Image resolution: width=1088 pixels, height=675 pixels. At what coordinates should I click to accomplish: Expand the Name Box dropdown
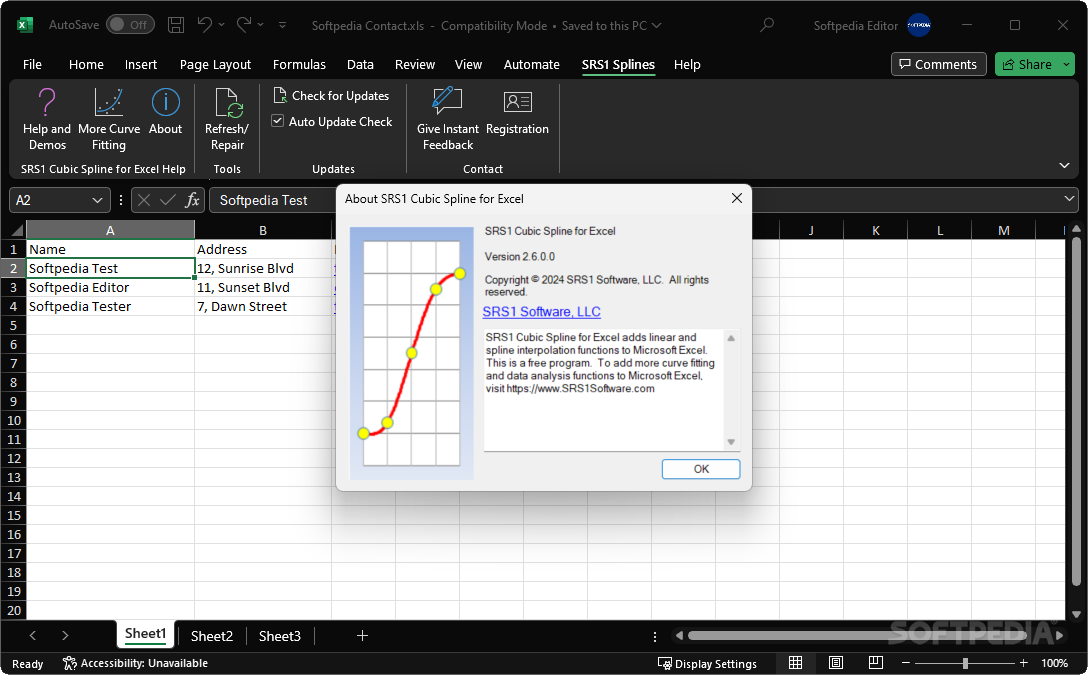pos(96,200)
